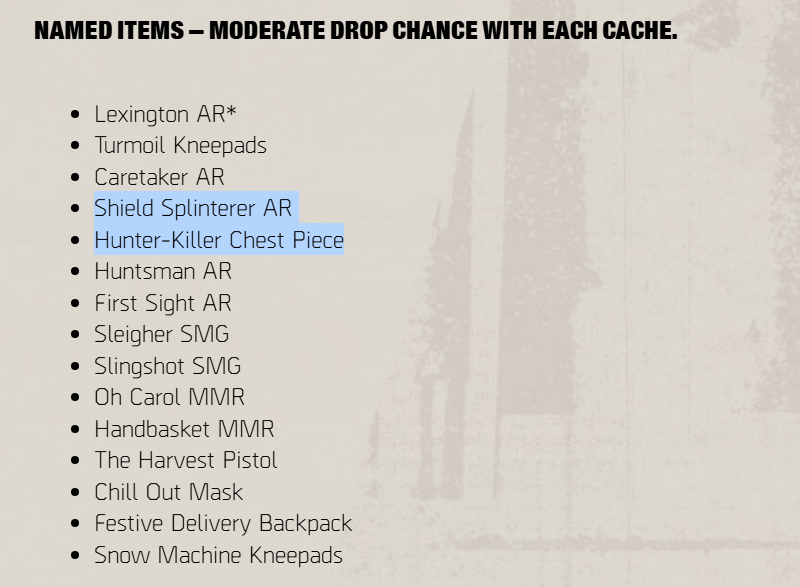Click the Huntsman AR list item
The width and height of the screenshot is (800, 587).
[163, 271]
